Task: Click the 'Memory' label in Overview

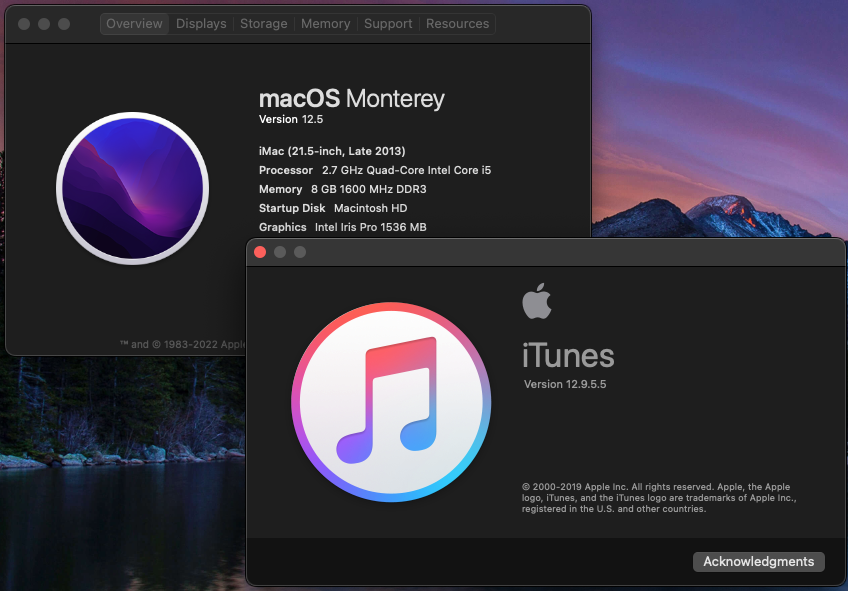Action: point(280,189)
